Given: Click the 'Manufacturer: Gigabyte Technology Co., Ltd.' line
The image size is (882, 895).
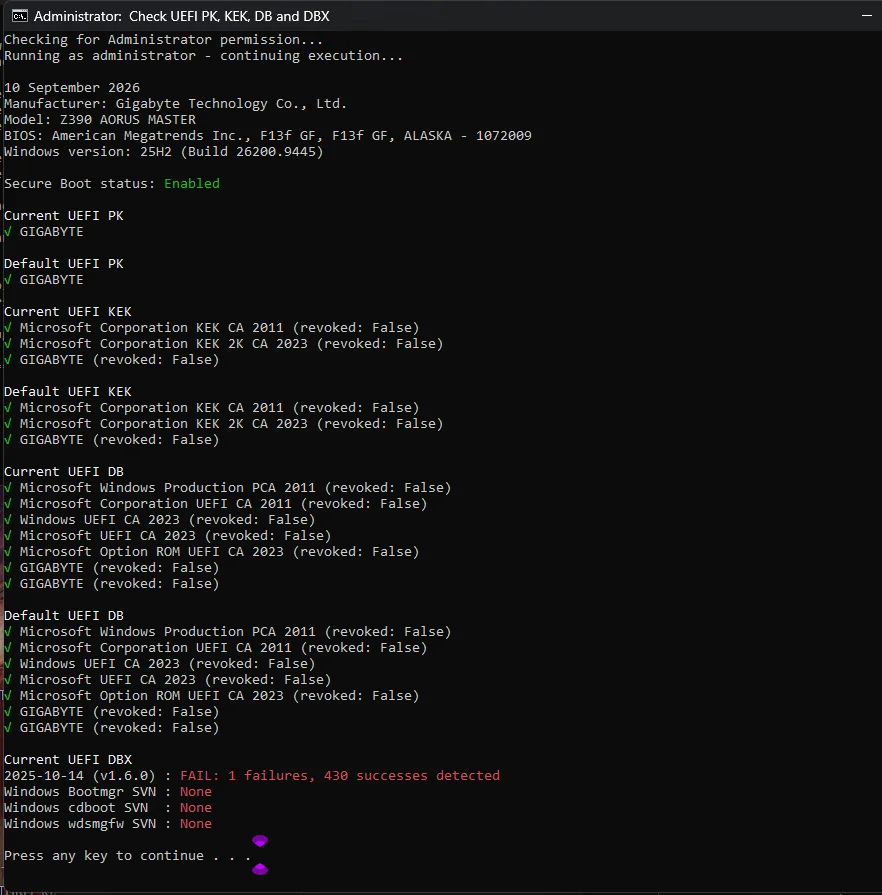Looking at the screenshot, I should pos(175,104).
